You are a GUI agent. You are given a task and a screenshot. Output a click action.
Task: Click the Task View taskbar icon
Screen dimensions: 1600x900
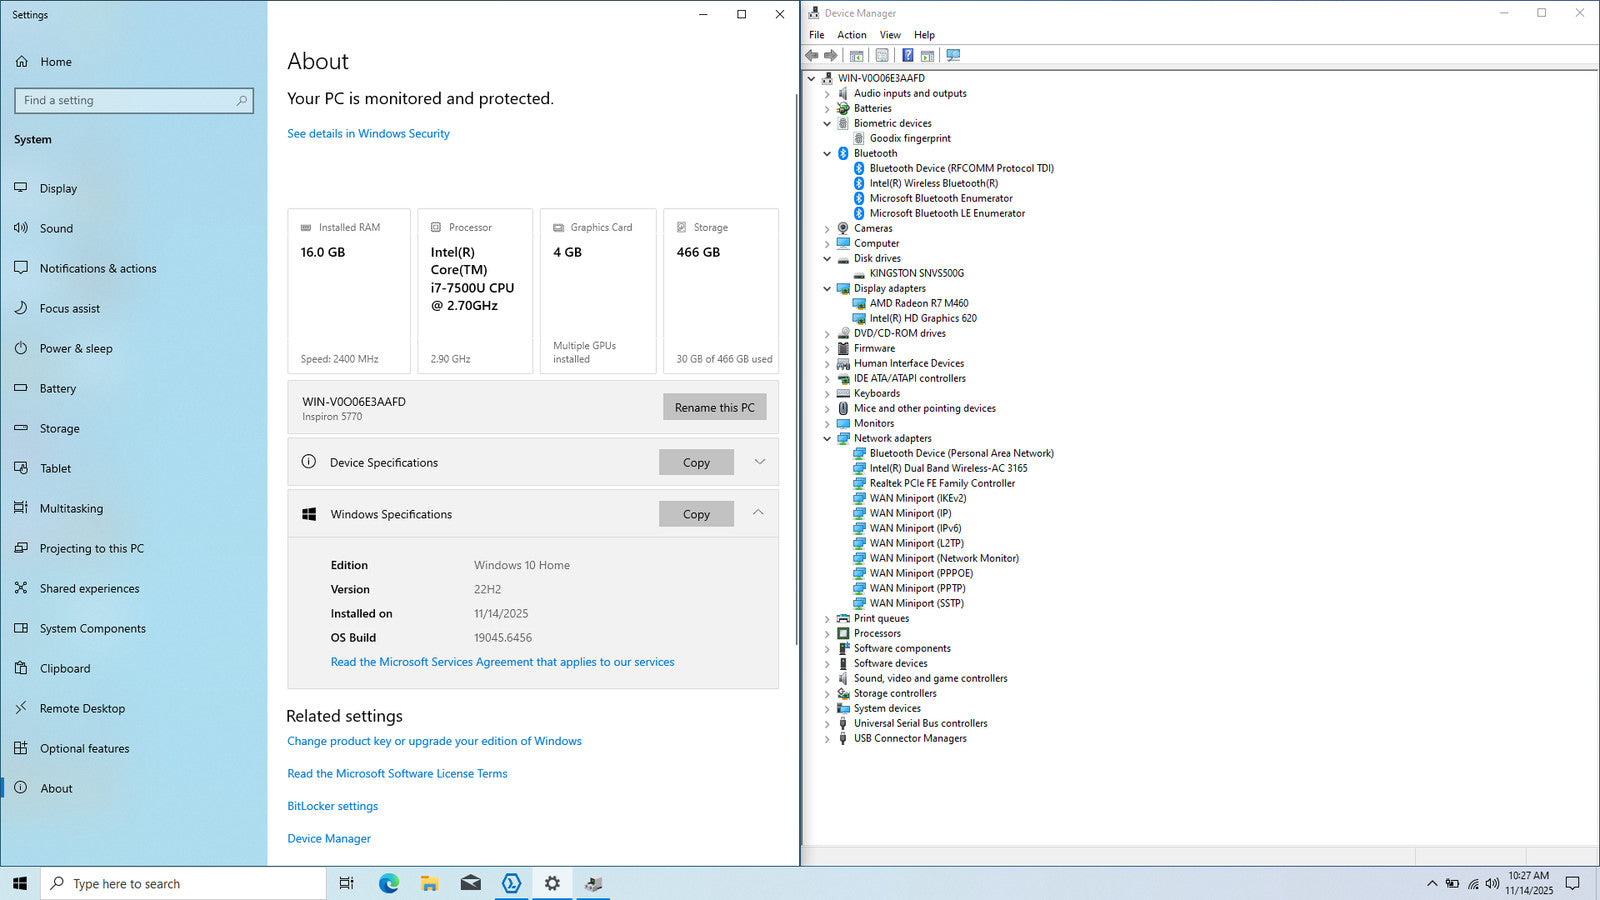coord(347,883)
